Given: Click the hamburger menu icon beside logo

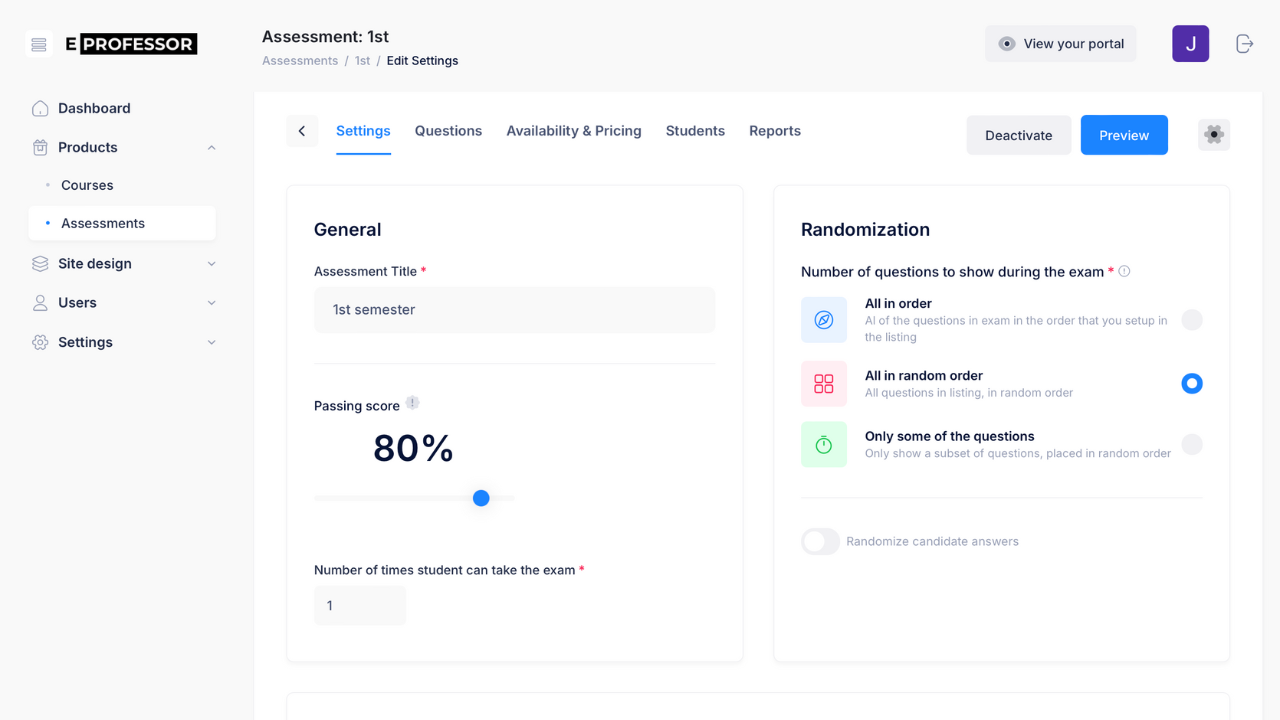Looking at the screenshot, I should pos(39,44).
